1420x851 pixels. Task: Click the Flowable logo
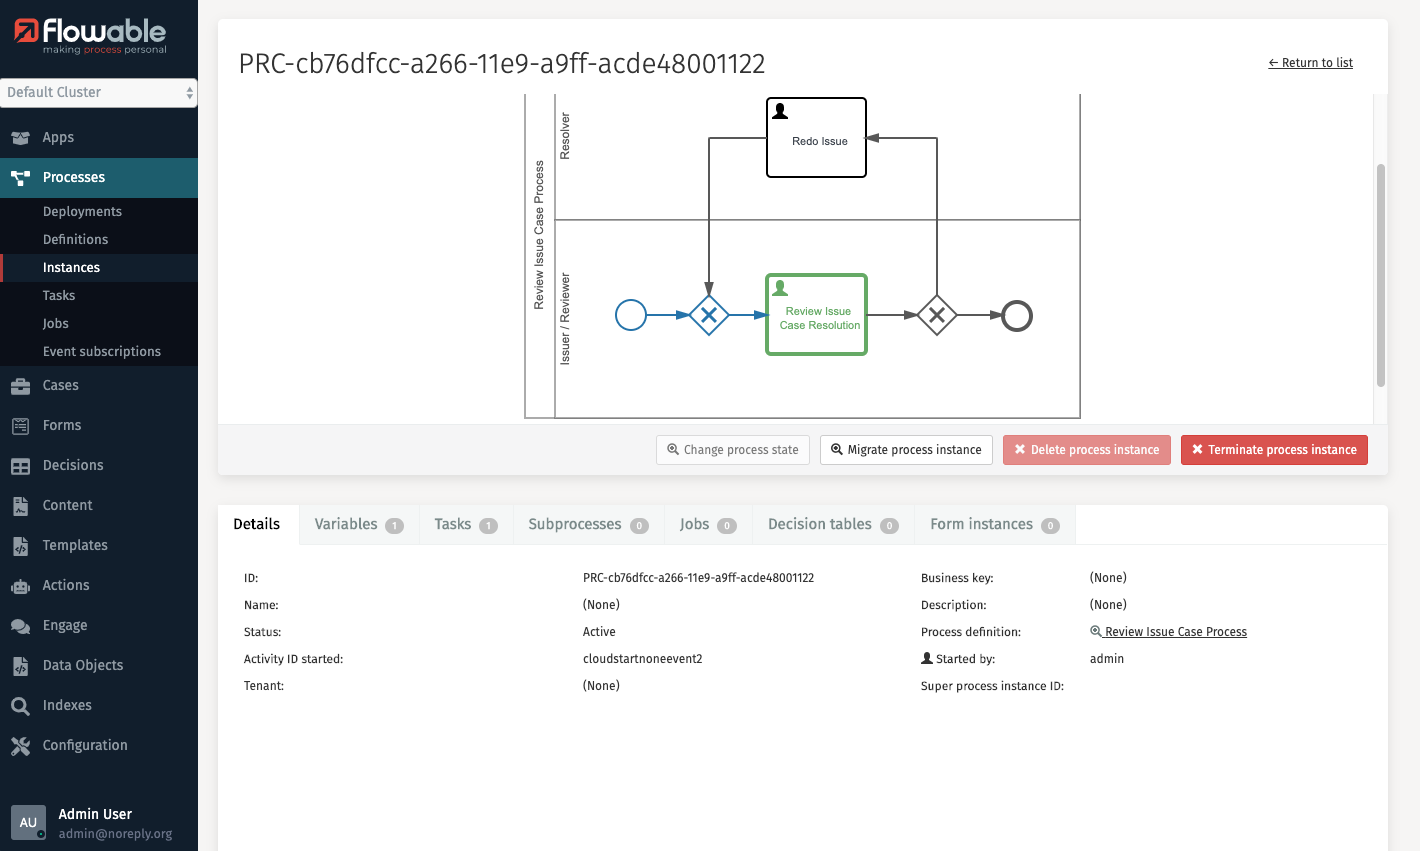coord(91,35)
